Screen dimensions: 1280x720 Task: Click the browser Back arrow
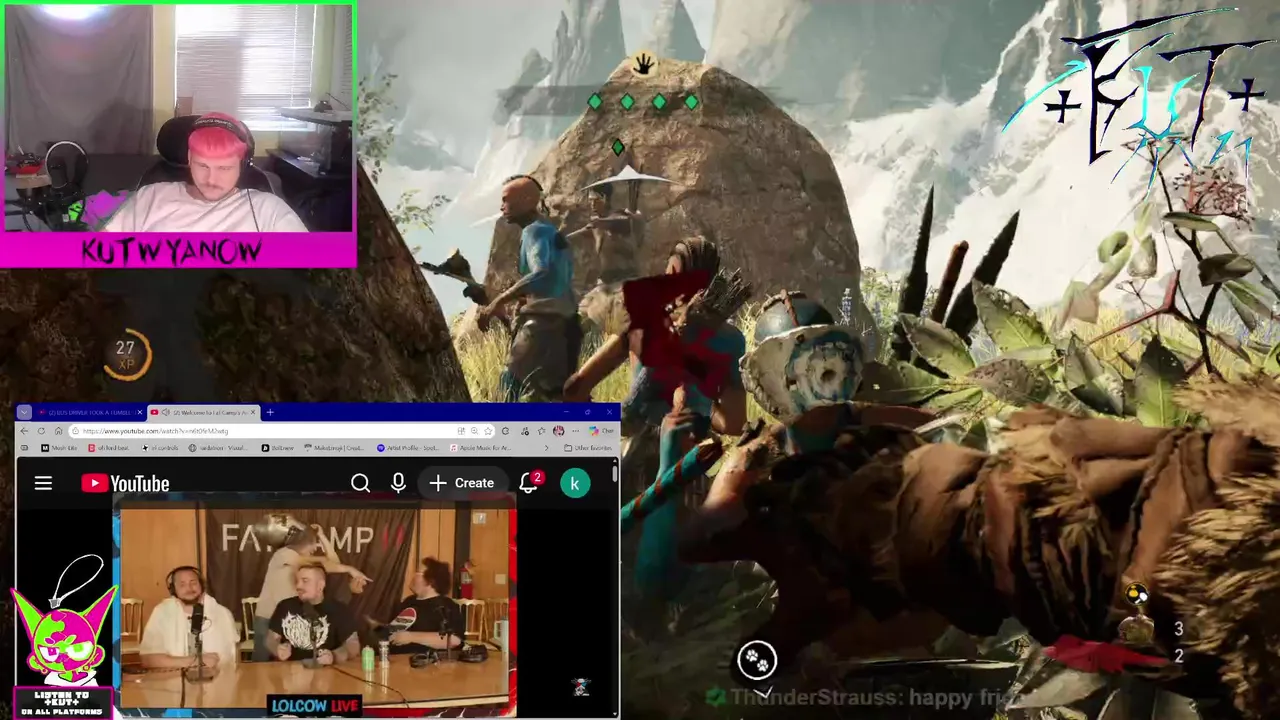[x=24, y=431]
